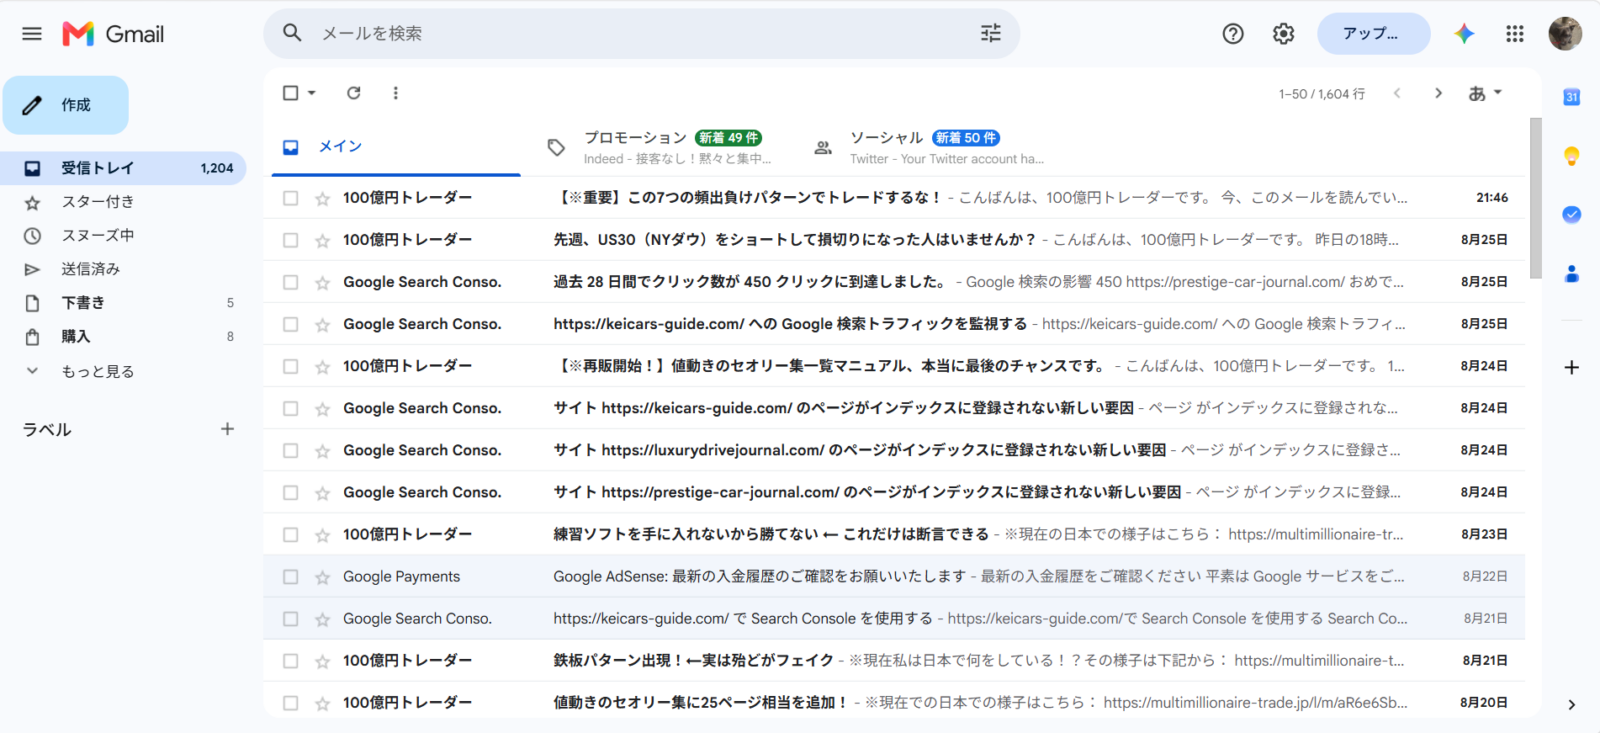This screenshot has height=733, width=1600.
Task: Select the 練習ソフト email checkbox
Action: click(291, 535)
